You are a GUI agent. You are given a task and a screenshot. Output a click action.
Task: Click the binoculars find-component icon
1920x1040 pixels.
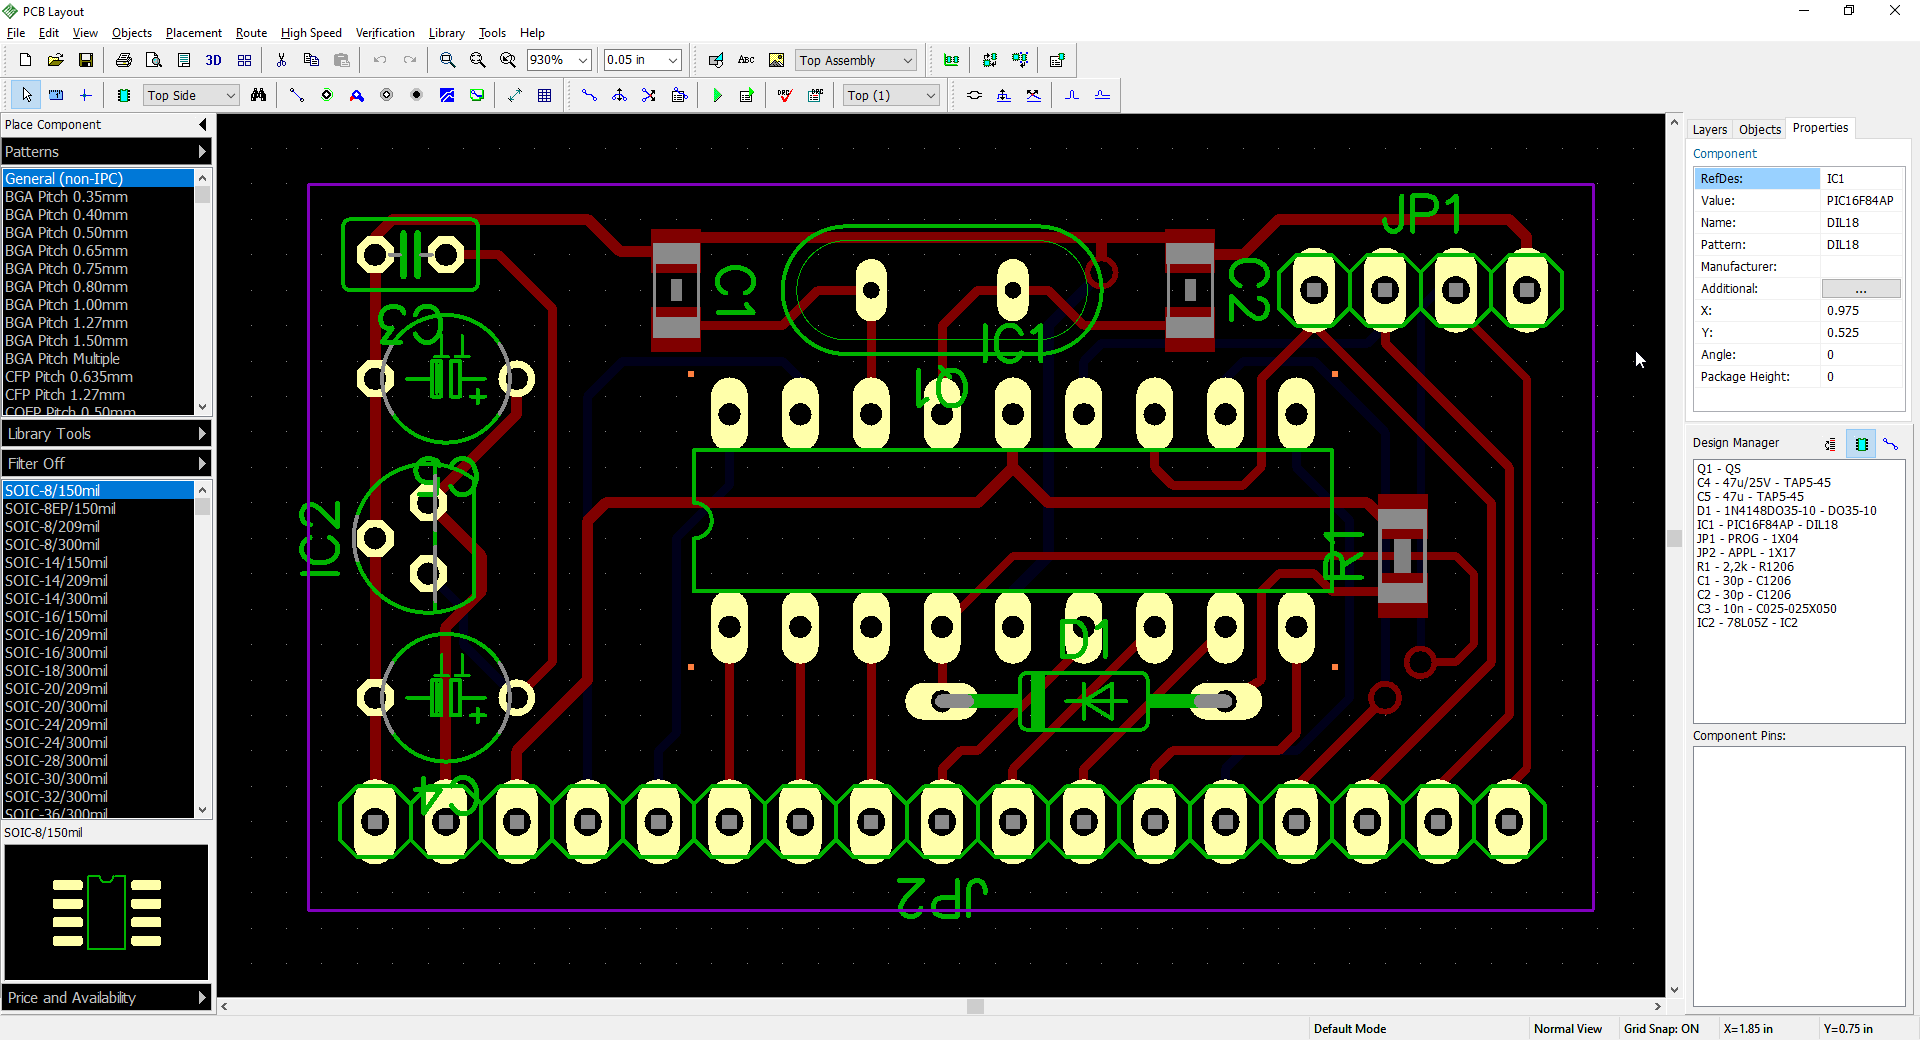[x=260, y=95]
